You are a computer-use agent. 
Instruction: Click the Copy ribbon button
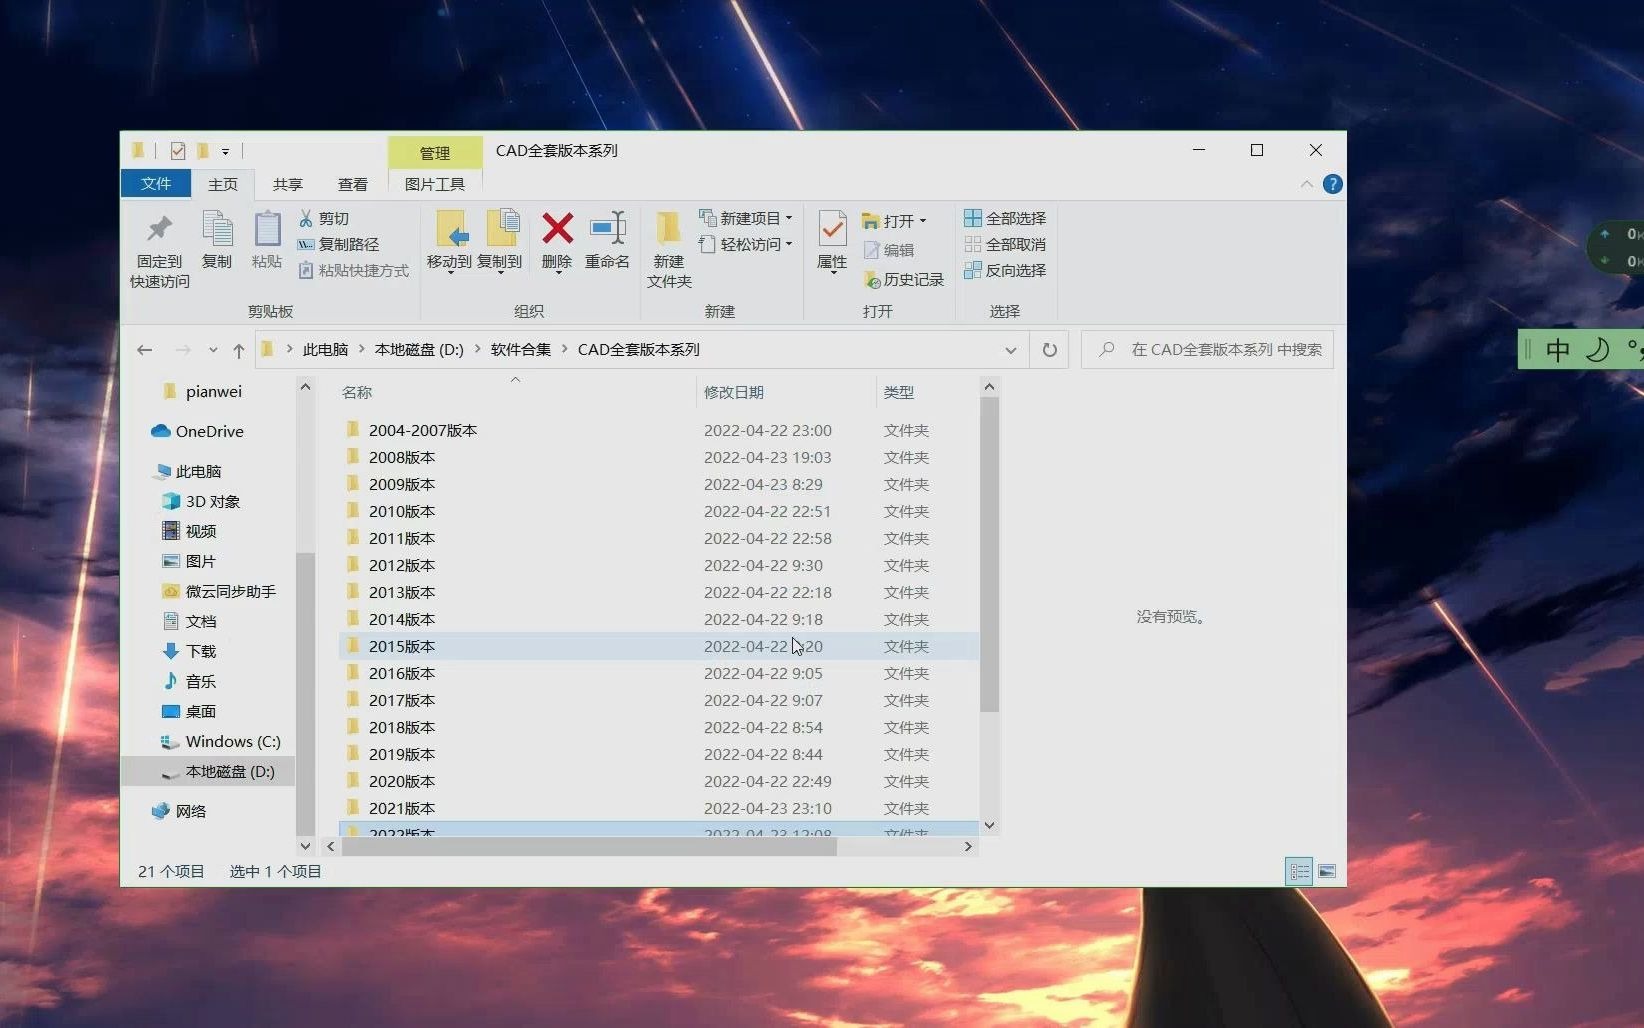pos(217,240)
